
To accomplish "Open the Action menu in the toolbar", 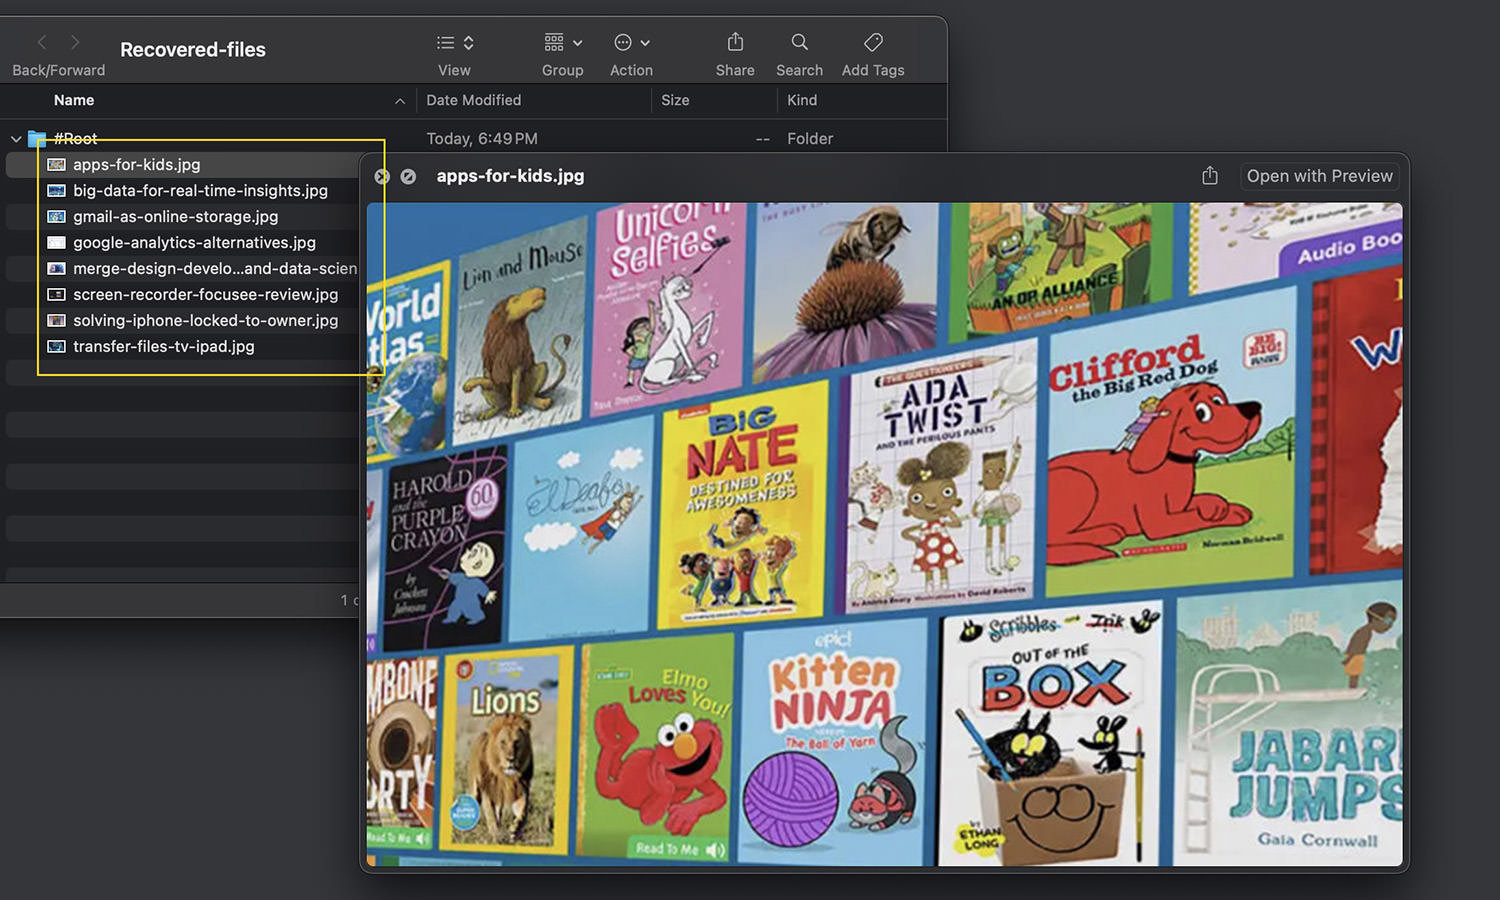I will point(632,42).
